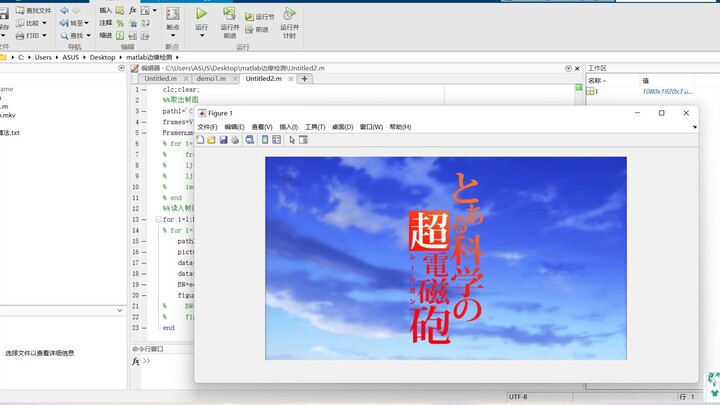Screen dimensions: 720x405
Task: Open 桌面(D) menu in Figure 1
Action: tap(343, 127)
